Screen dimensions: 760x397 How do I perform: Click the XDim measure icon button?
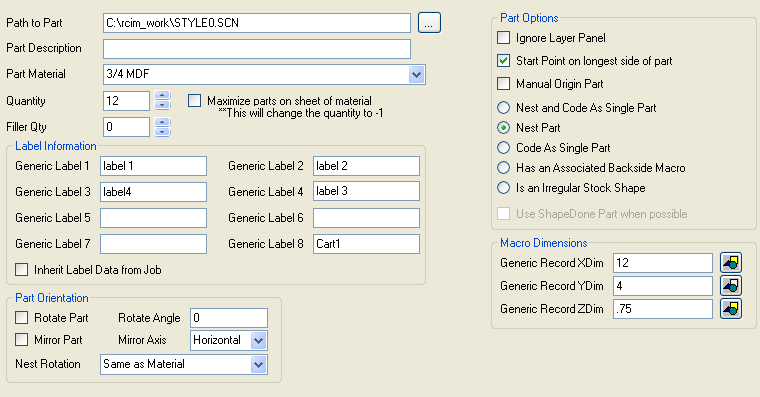coord(730,263)
